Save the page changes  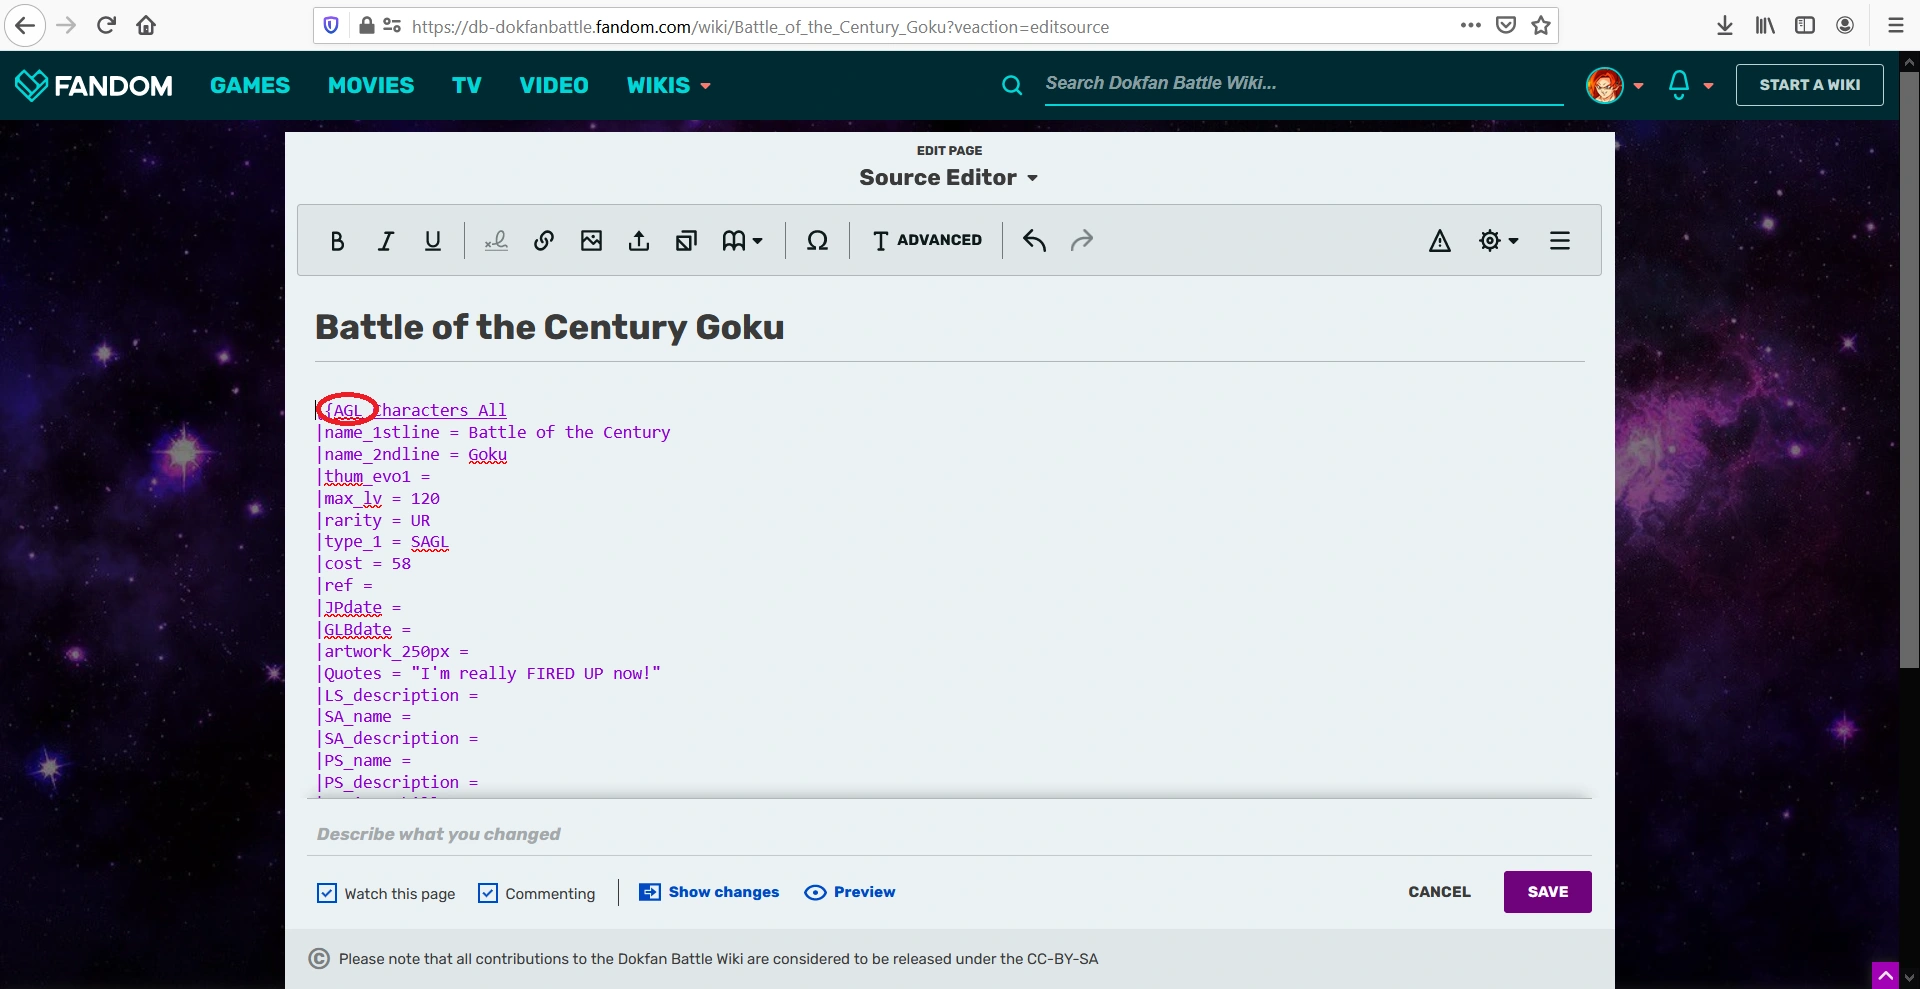click(1547, 892)
